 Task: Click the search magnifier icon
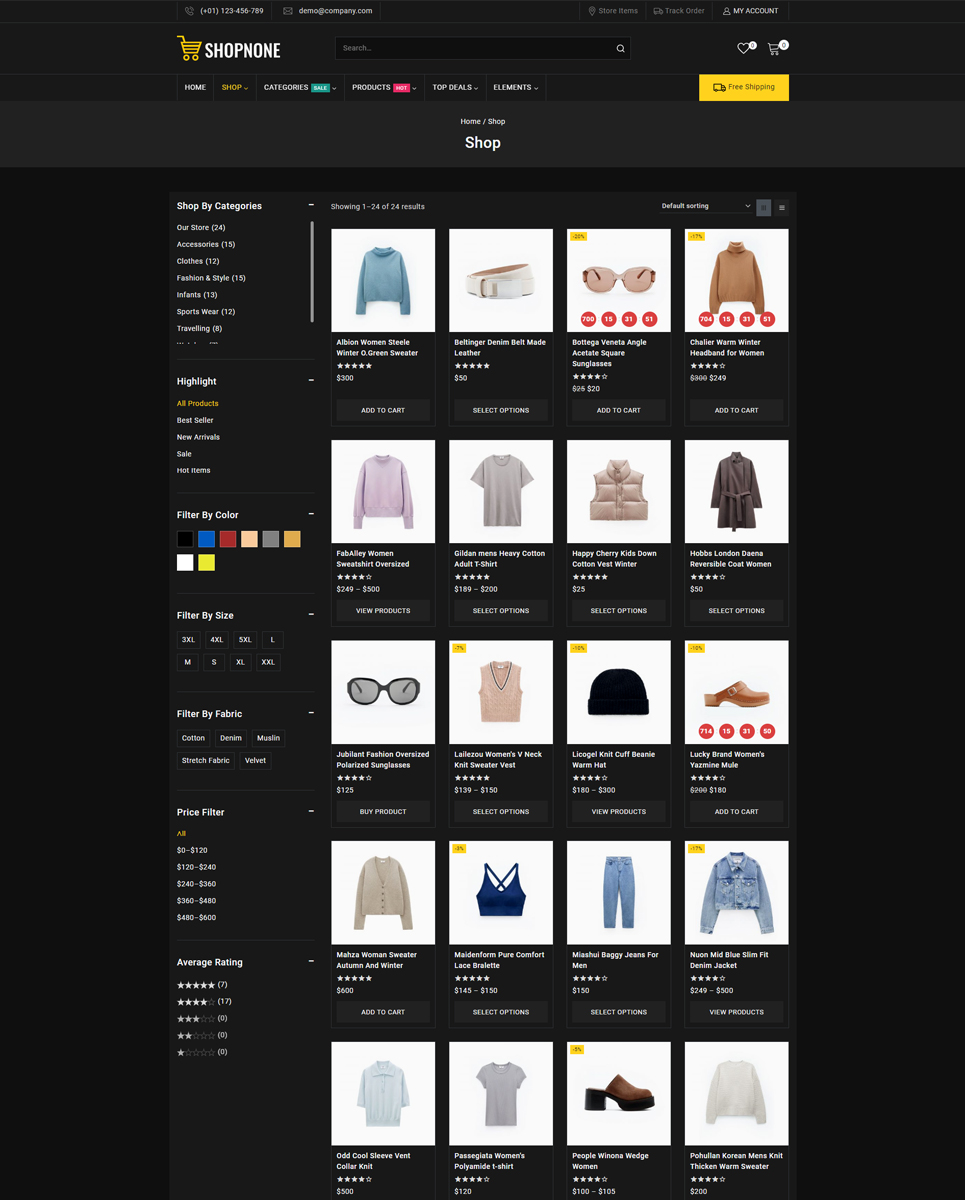point(620,48)
